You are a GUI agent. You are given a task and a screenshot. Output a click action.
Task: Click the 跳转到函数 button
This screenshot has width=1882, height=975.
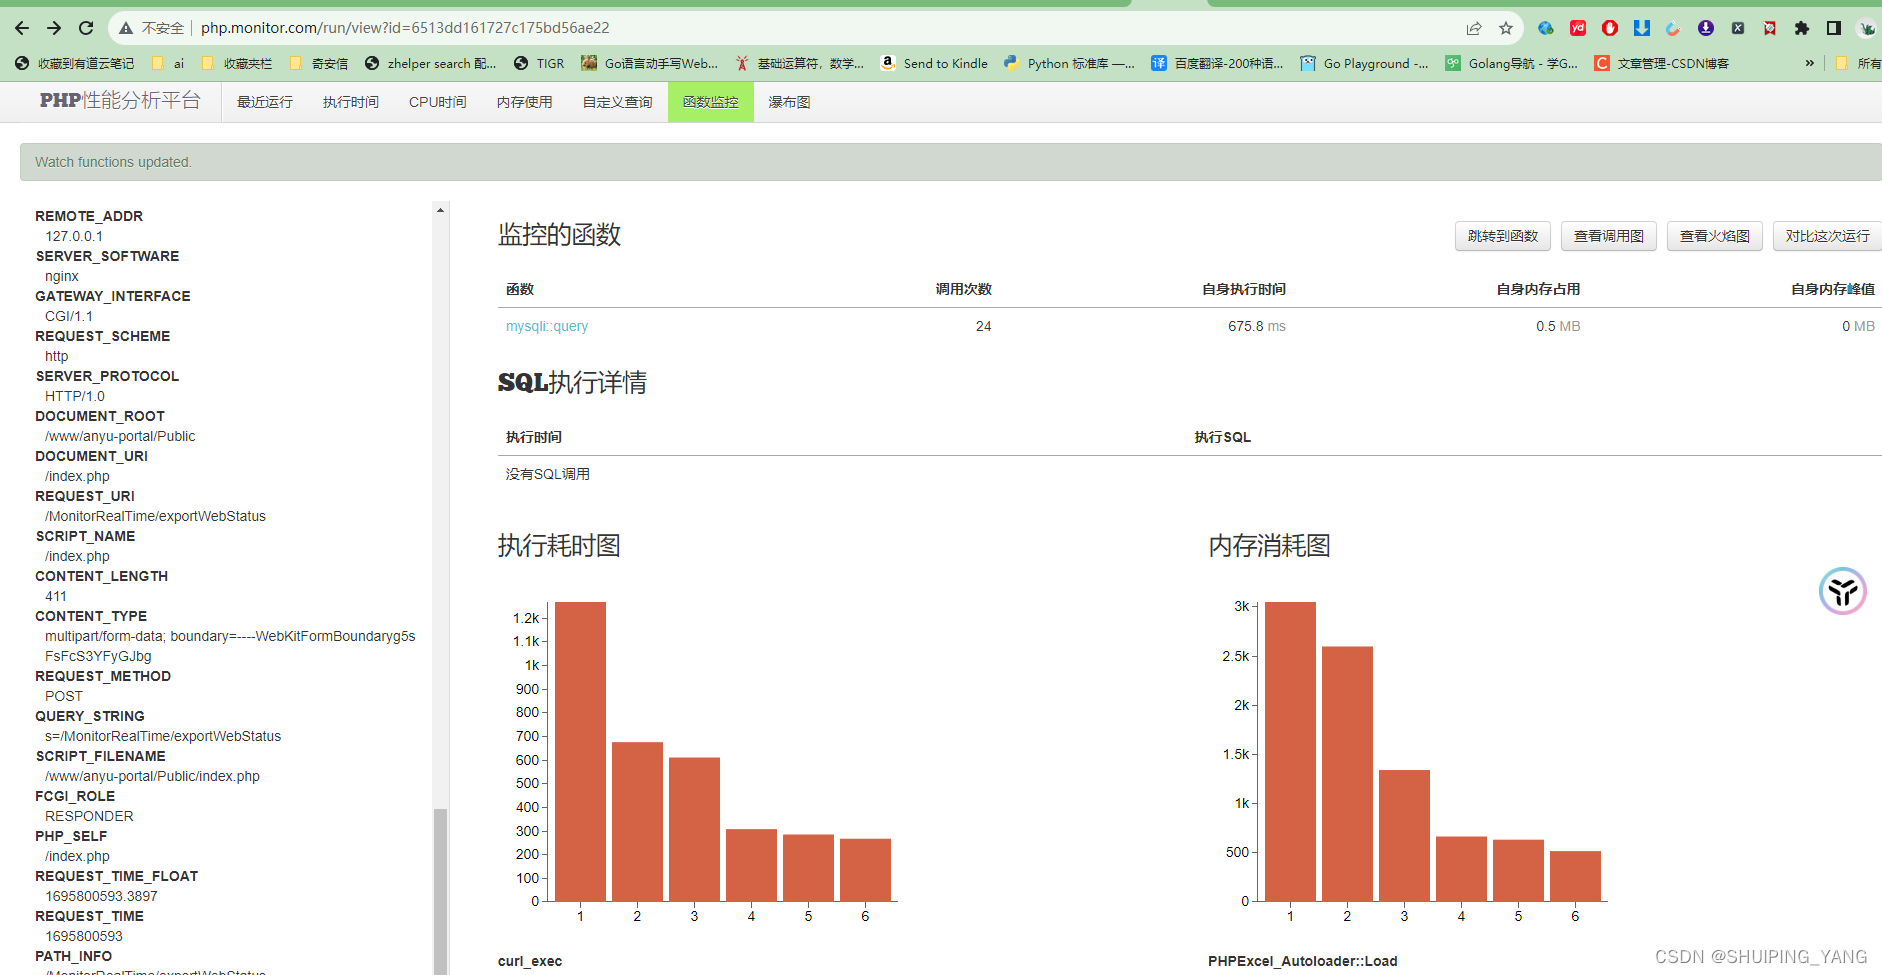click(1503, 236)
